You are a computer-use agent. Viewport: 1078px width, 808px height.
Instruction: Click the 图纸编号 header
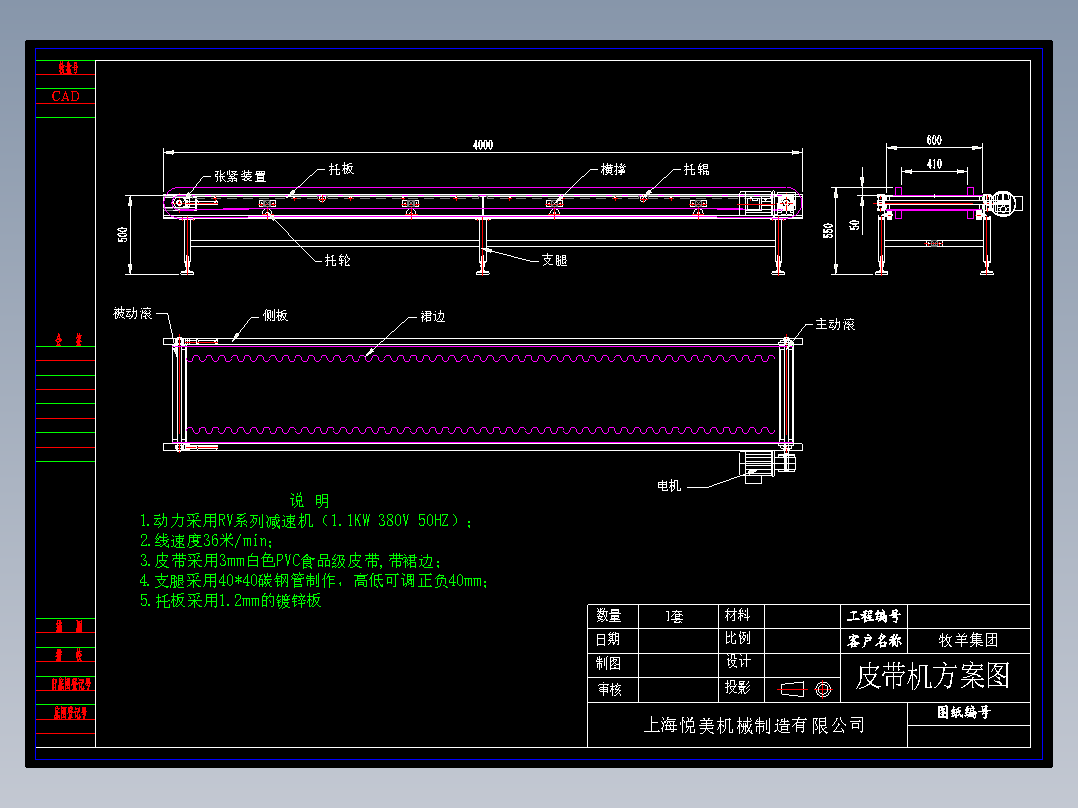(964, 712)
